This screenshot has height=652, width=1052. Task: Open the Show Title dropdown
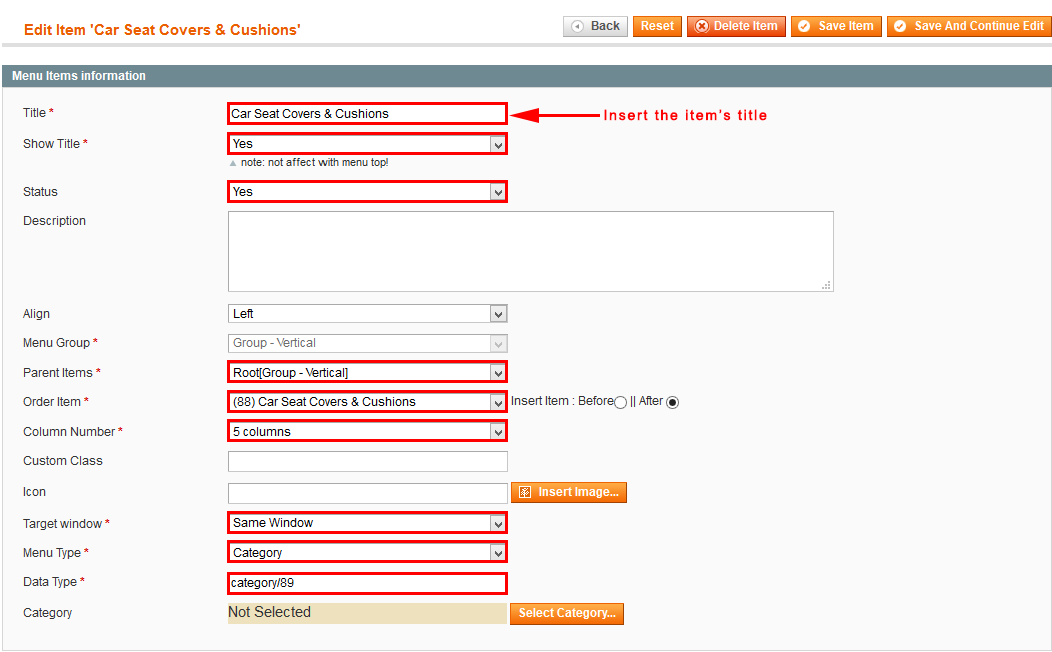click(368, 144)
